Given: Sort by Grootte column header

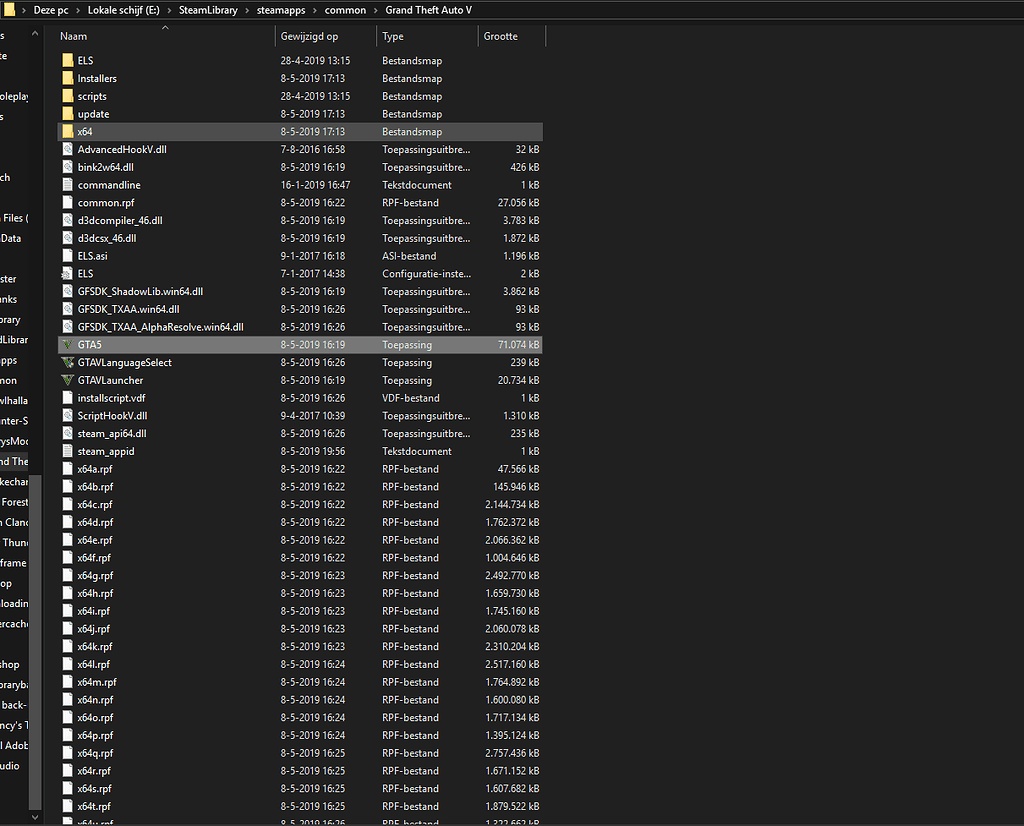Looking at the screenshot, I should [x=511, y=36].
